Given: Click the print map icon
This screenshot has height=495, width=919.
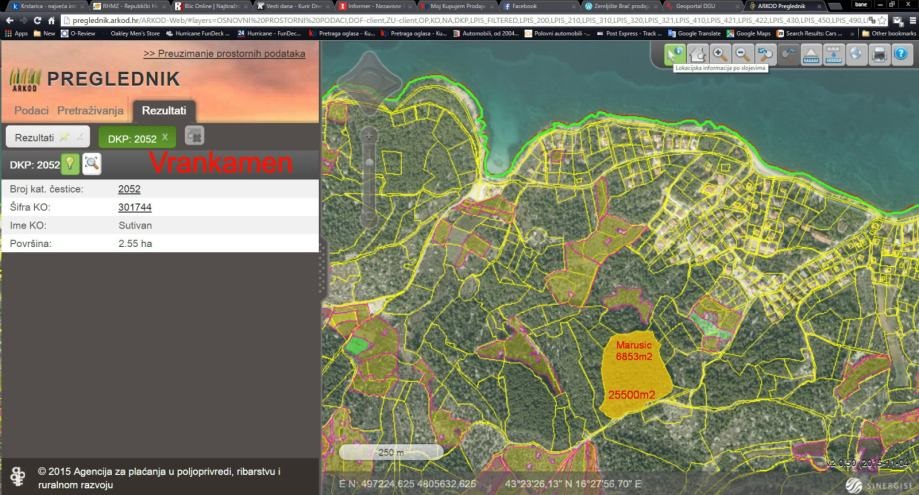Looking at the screenshot, I should click(879, 54).
